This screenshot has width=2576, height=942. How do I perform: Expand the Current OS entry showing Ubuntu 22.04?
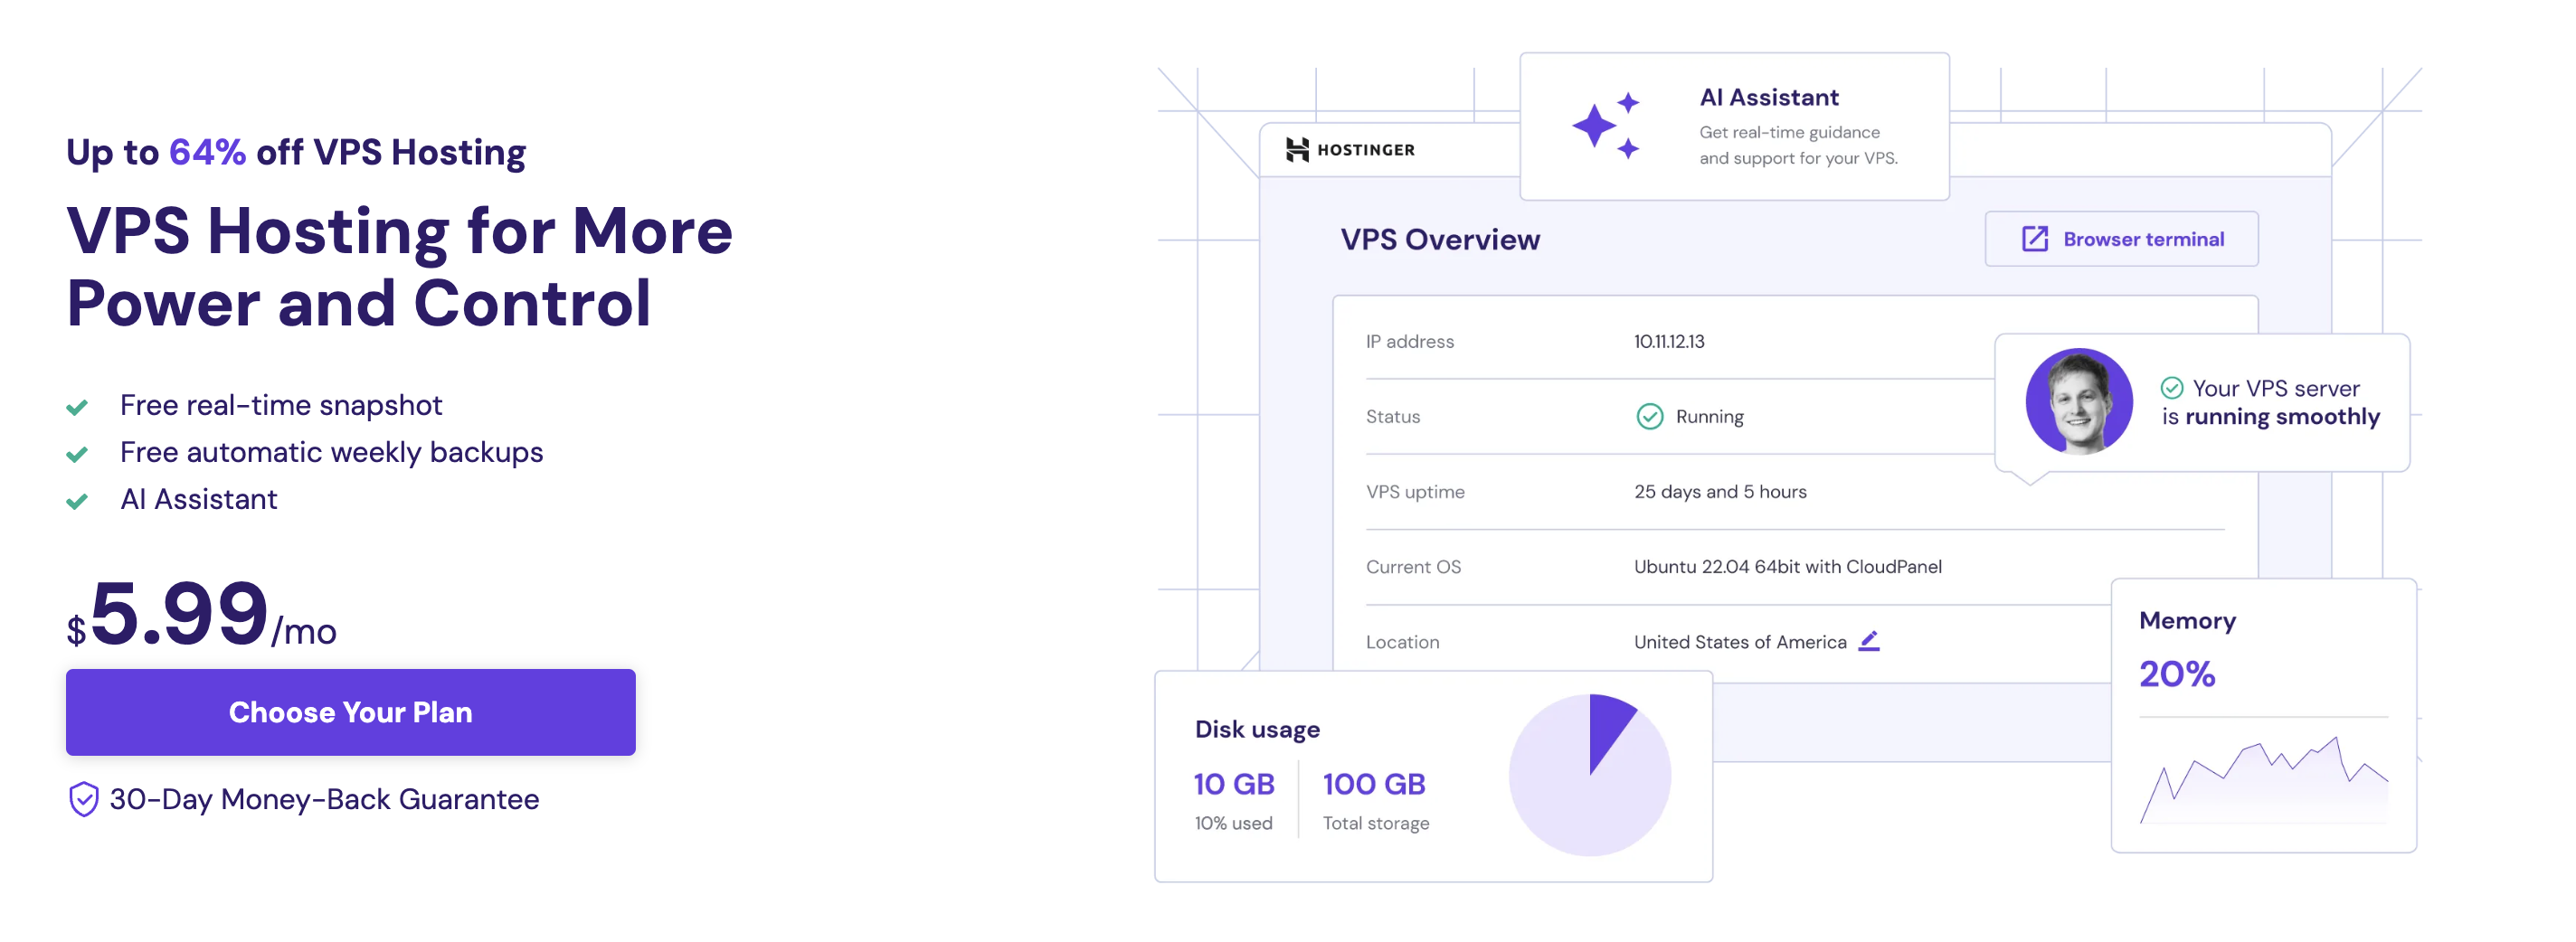(x=1787, y=566)
